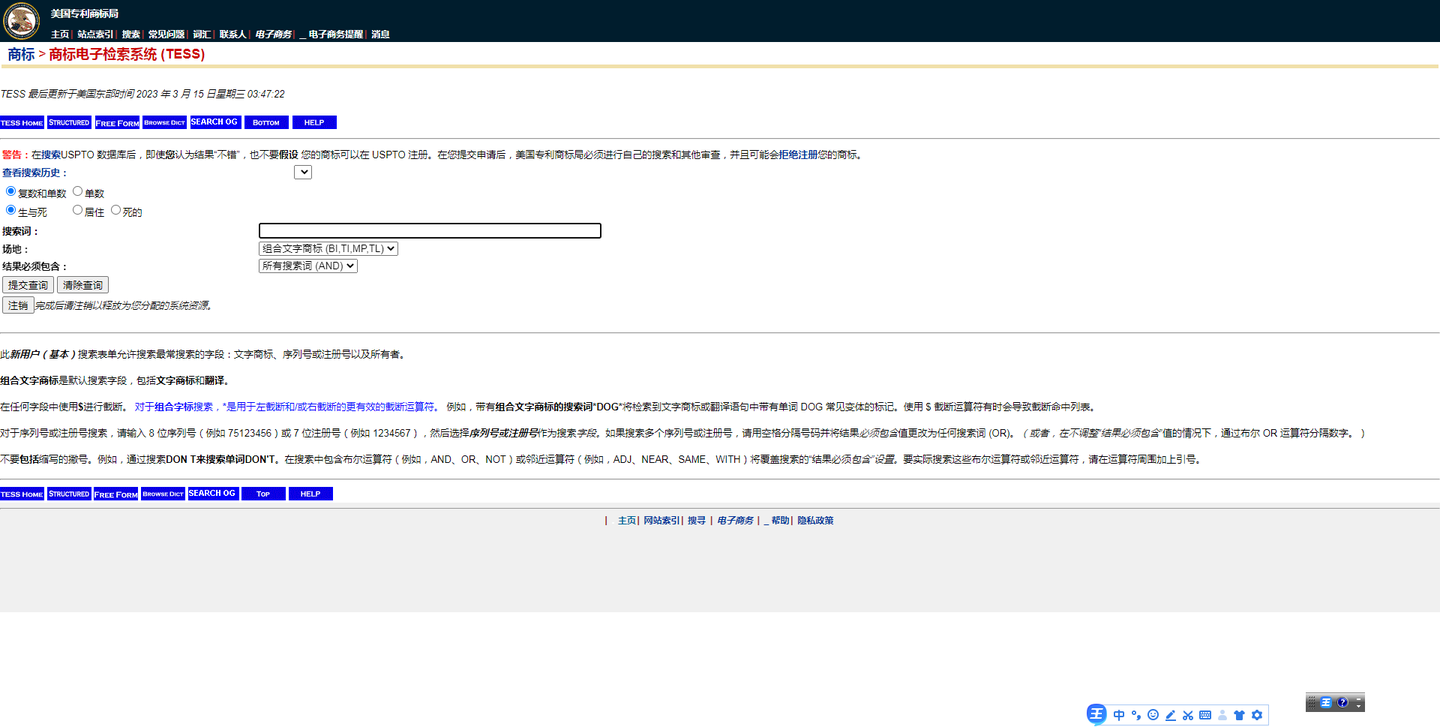Open the IME emoji smiley icon
This screenshot has height=727, width=1440.
click(1153, 715)
